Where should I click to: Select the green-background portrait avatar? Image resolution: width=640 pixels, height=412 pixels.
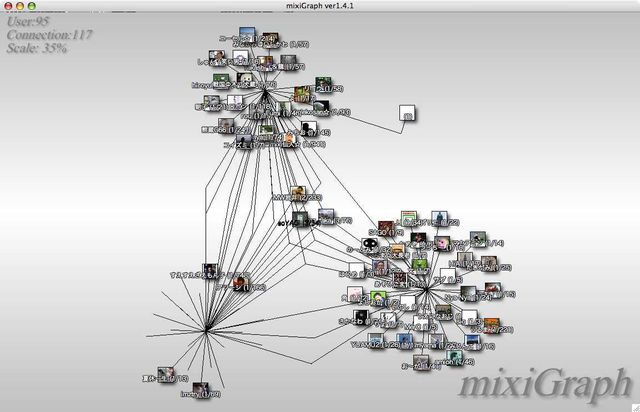coord(378,298)
